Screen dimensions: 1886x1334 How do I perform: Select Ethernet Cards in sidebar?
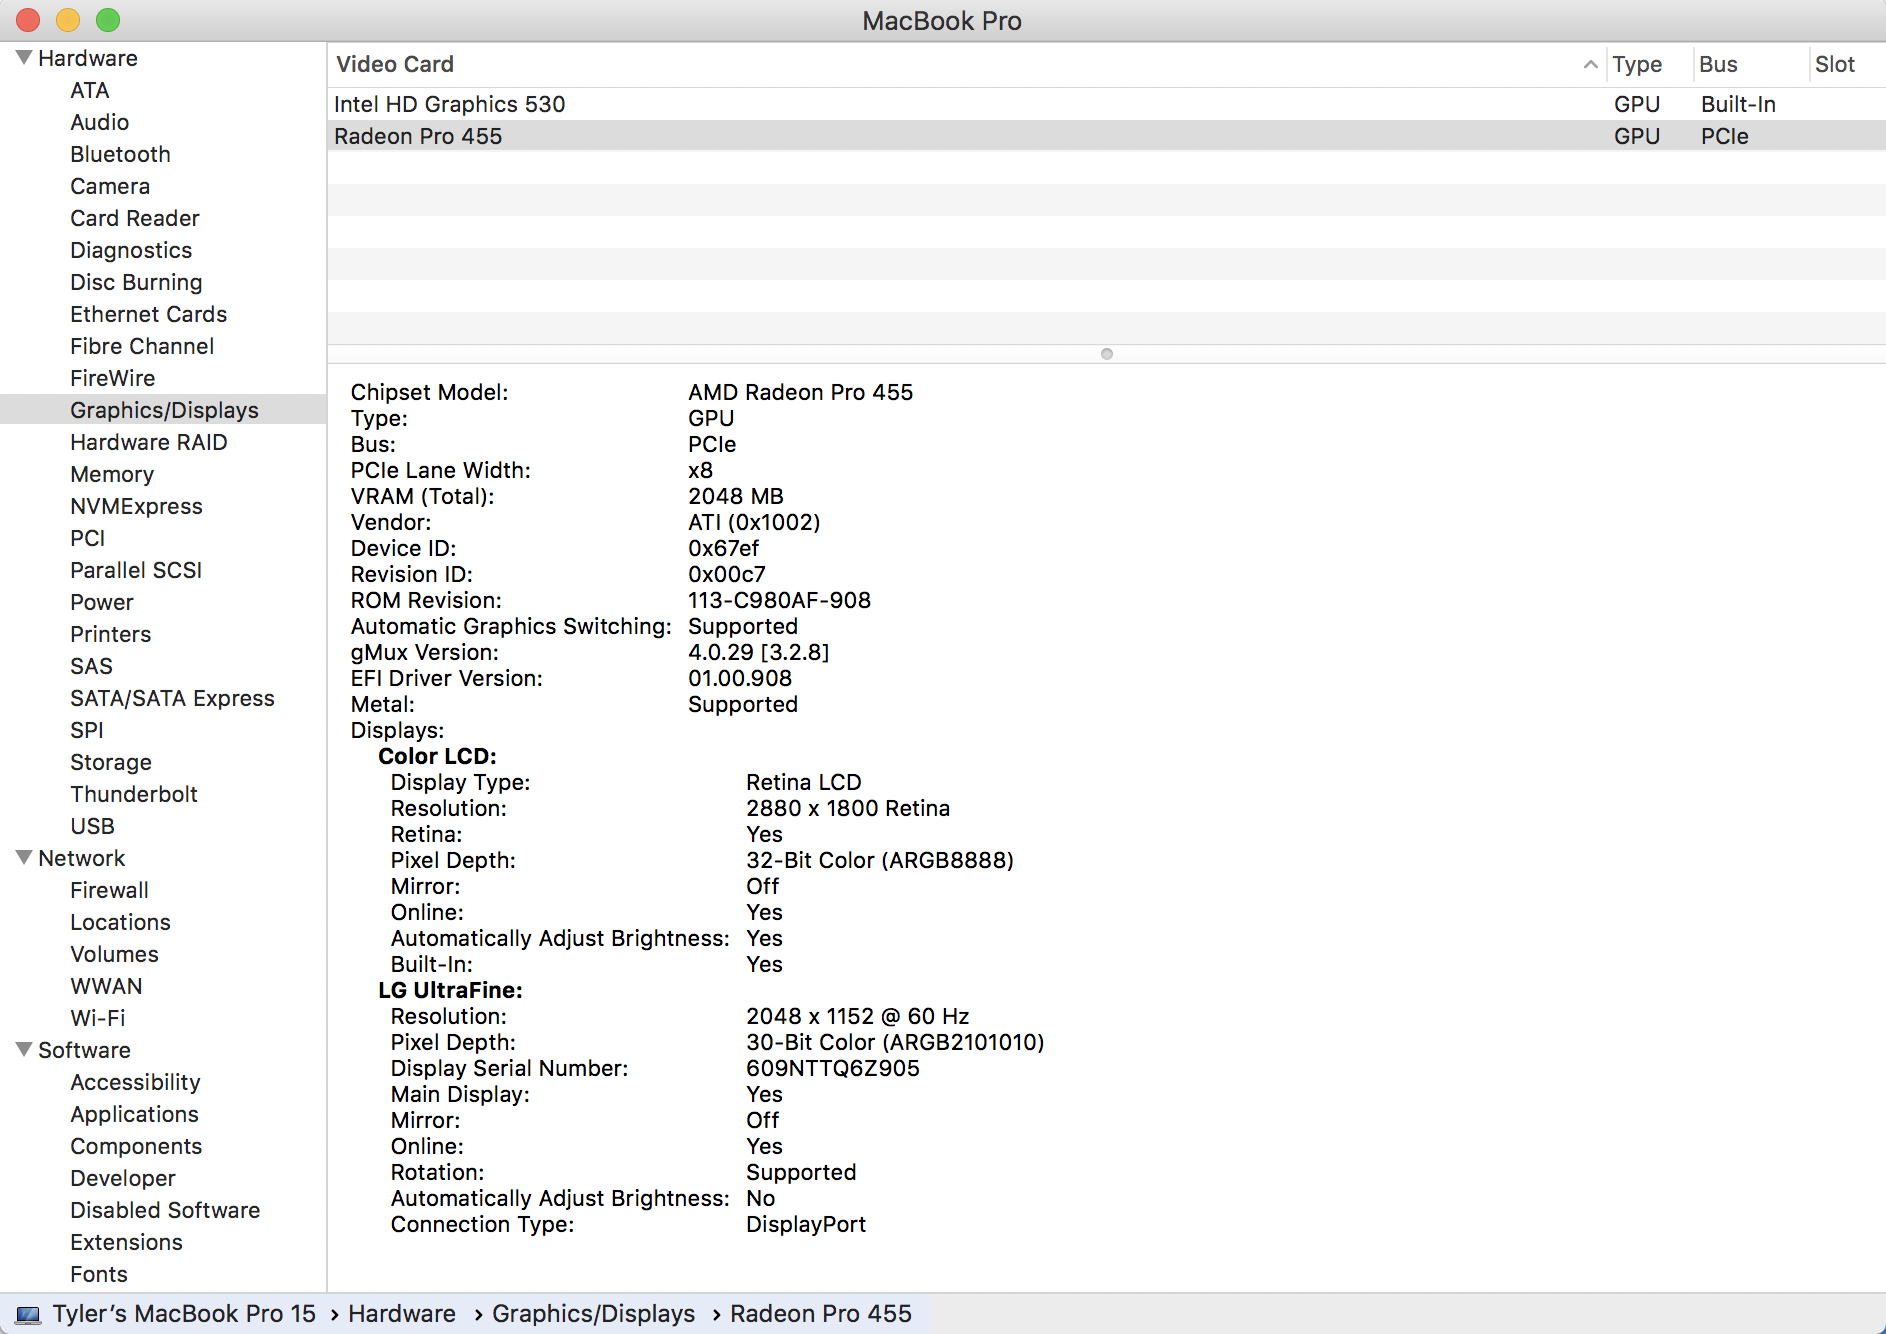[x=149, y=314]
